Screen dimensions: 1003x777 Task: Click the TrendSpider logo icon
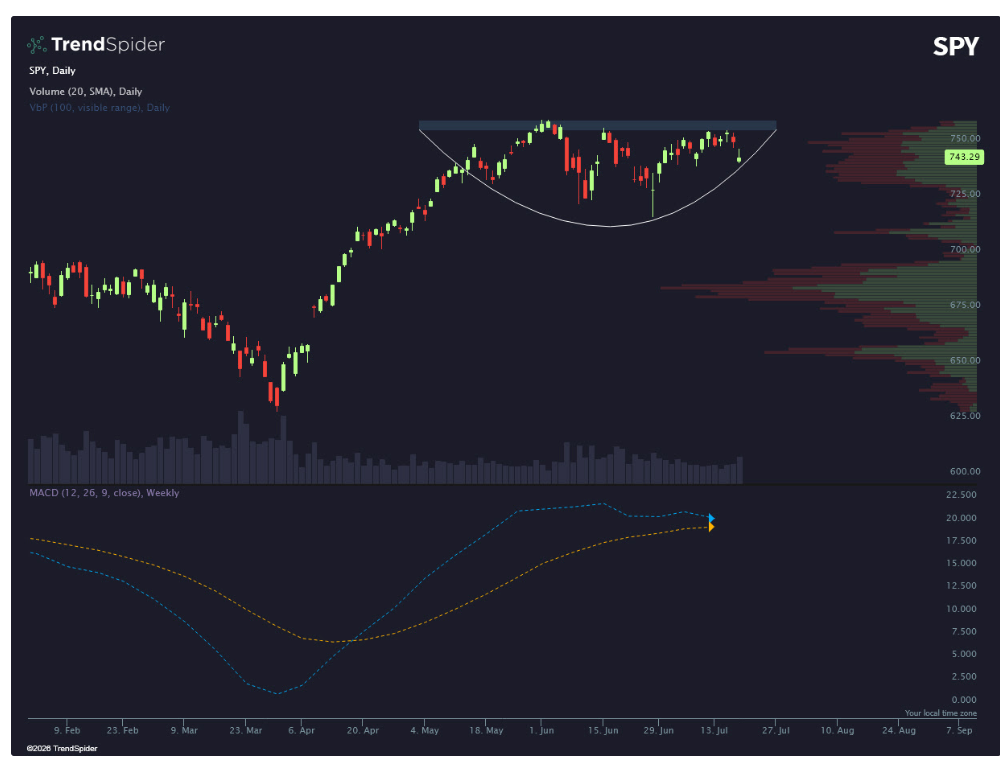[36, 44]
